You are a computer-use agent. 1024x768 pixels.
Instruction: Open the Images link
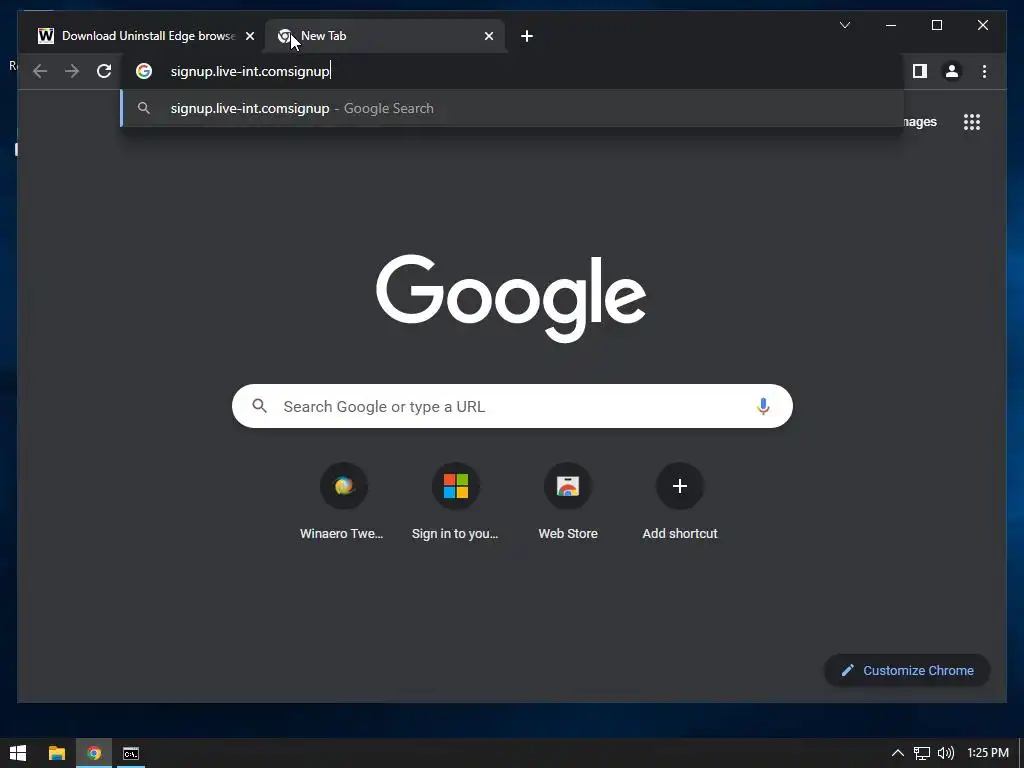(x=920, y=121)
